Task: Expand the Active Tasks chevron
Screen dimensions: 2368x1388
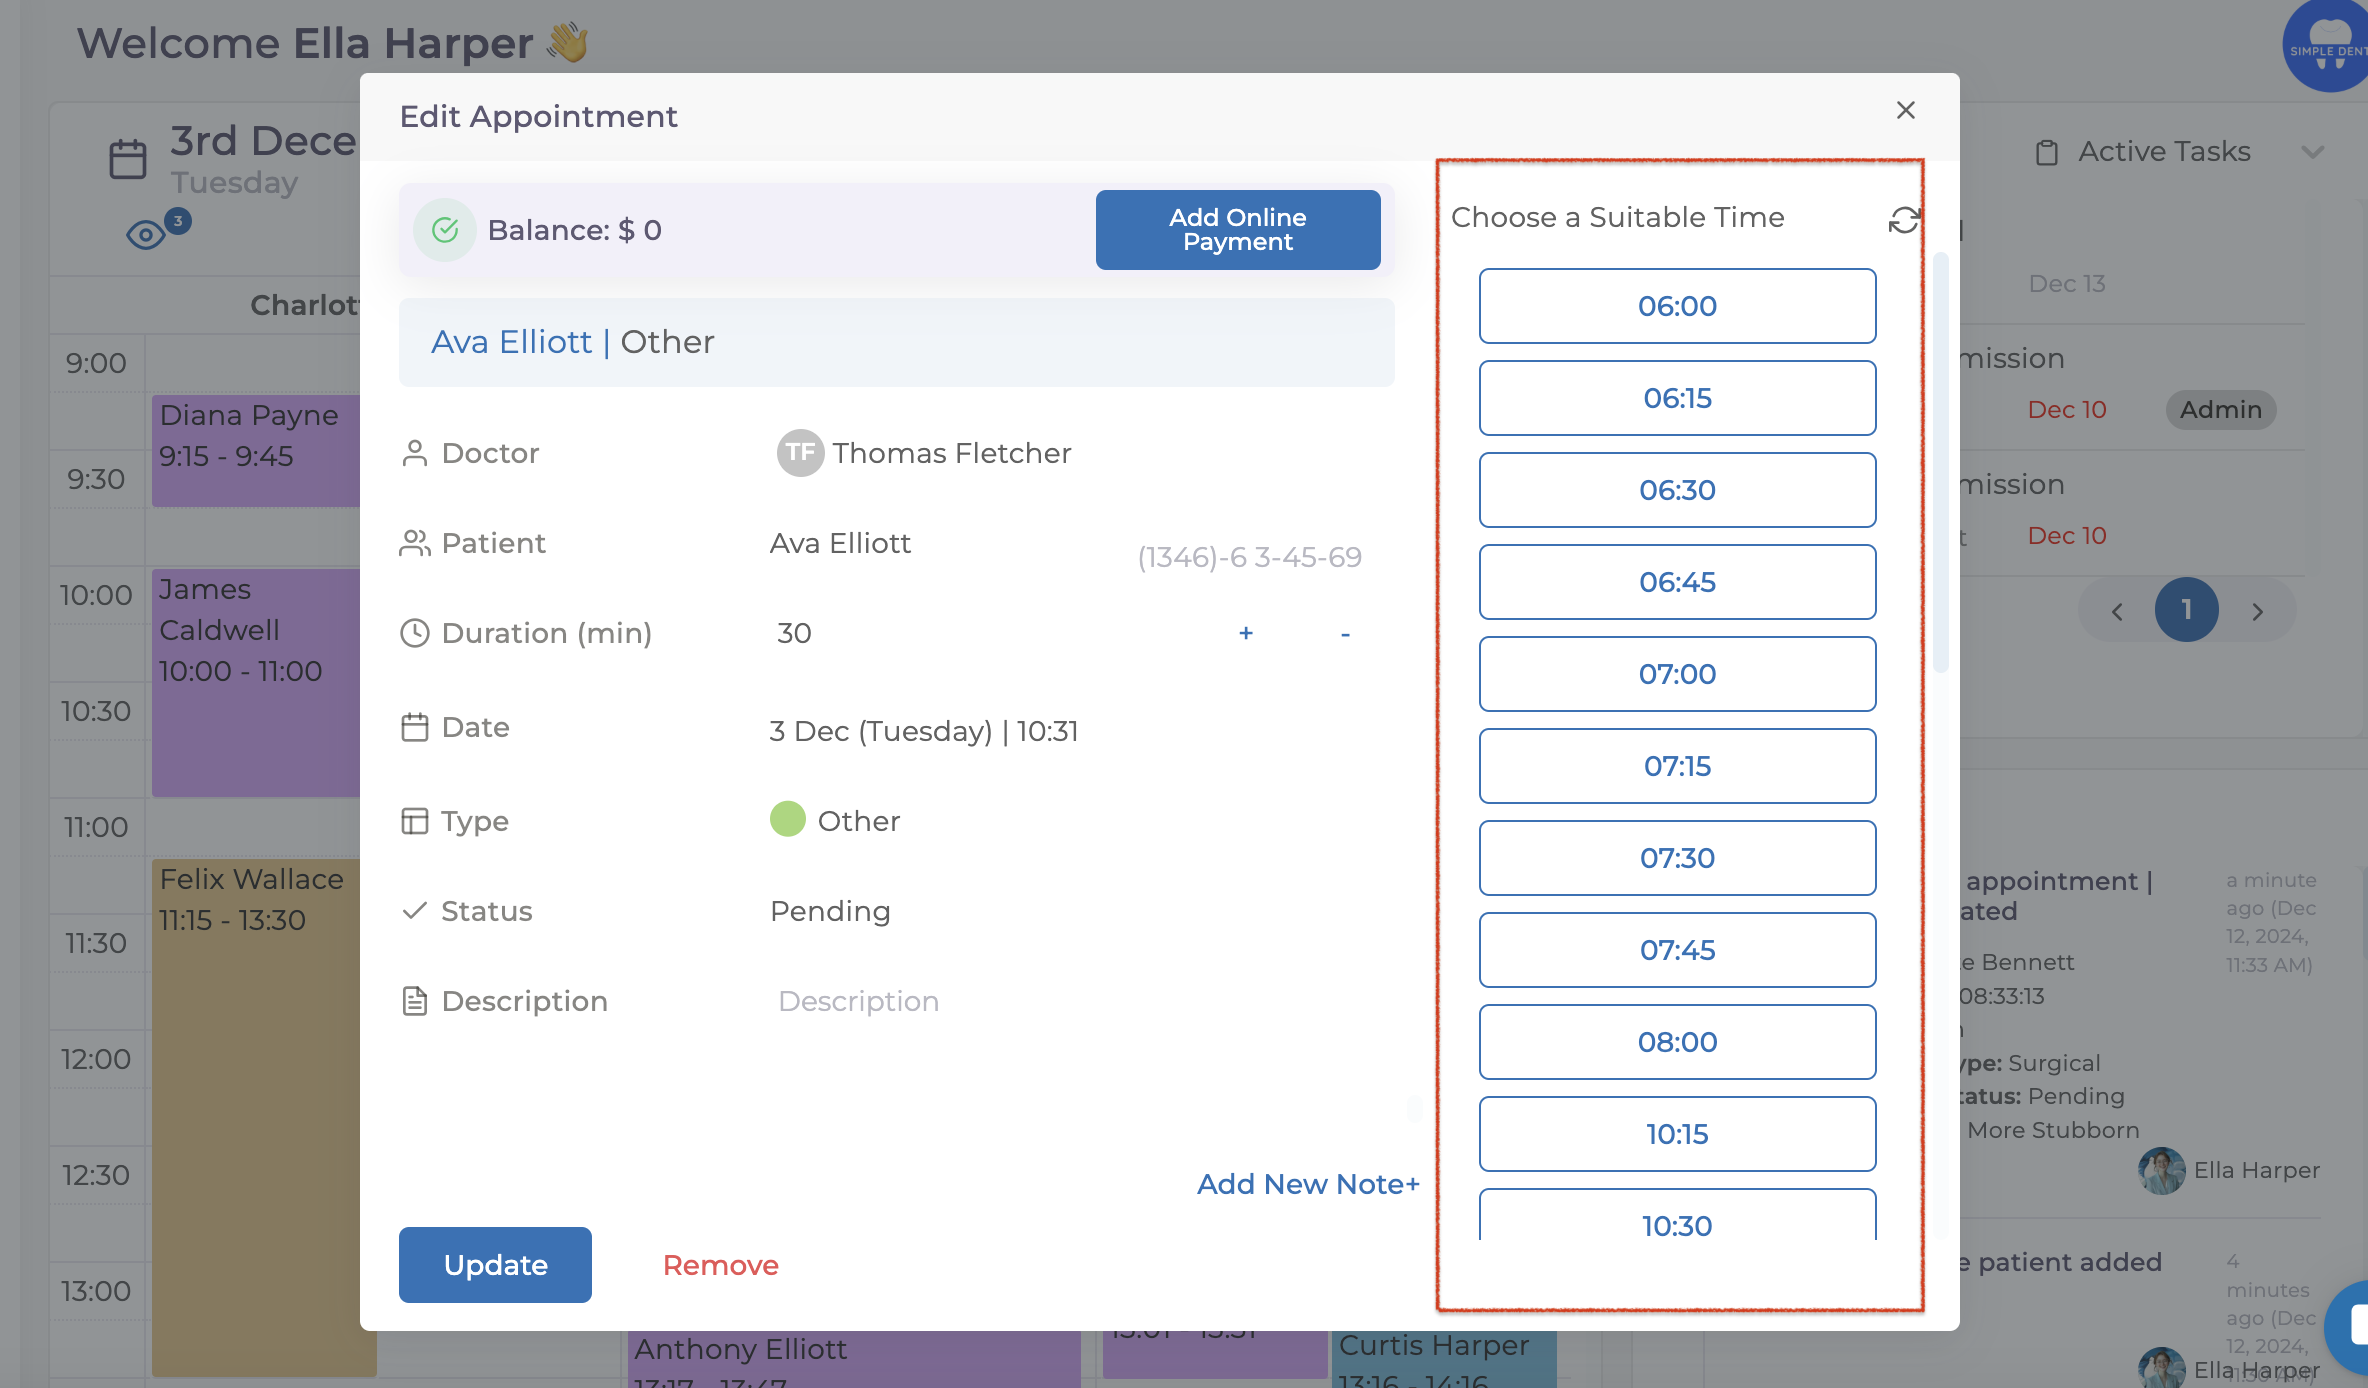Action: click(x=2312, y=152)
